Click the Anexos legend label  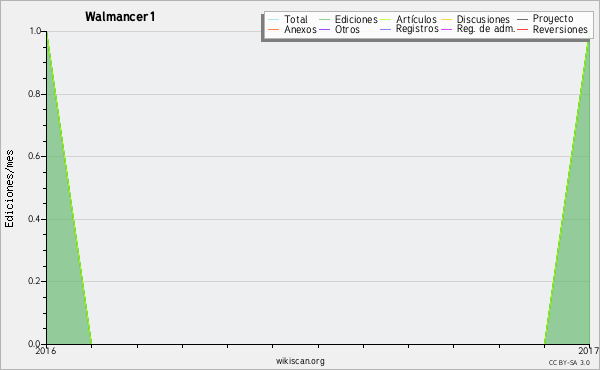point(300,29)
